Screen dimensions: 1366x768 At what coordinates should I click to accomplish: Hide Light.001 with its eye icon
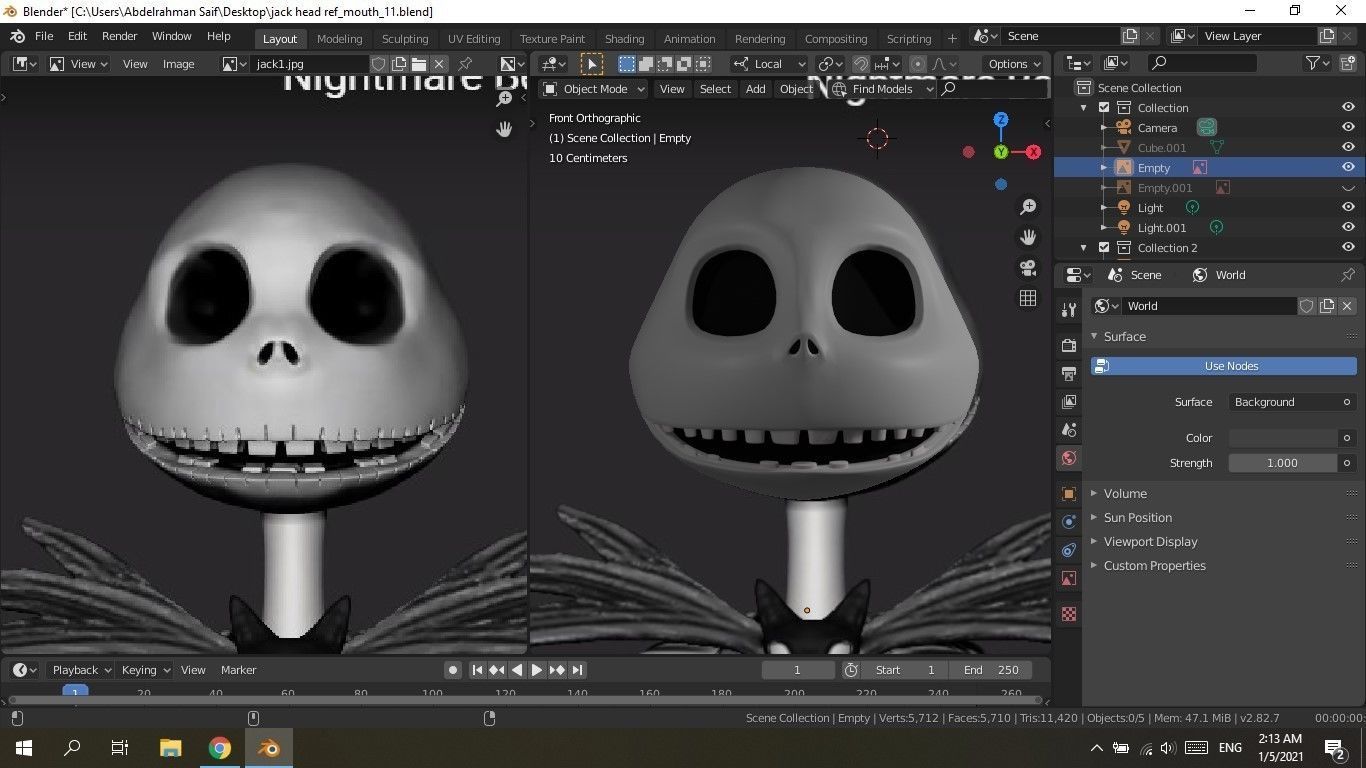1348,228
